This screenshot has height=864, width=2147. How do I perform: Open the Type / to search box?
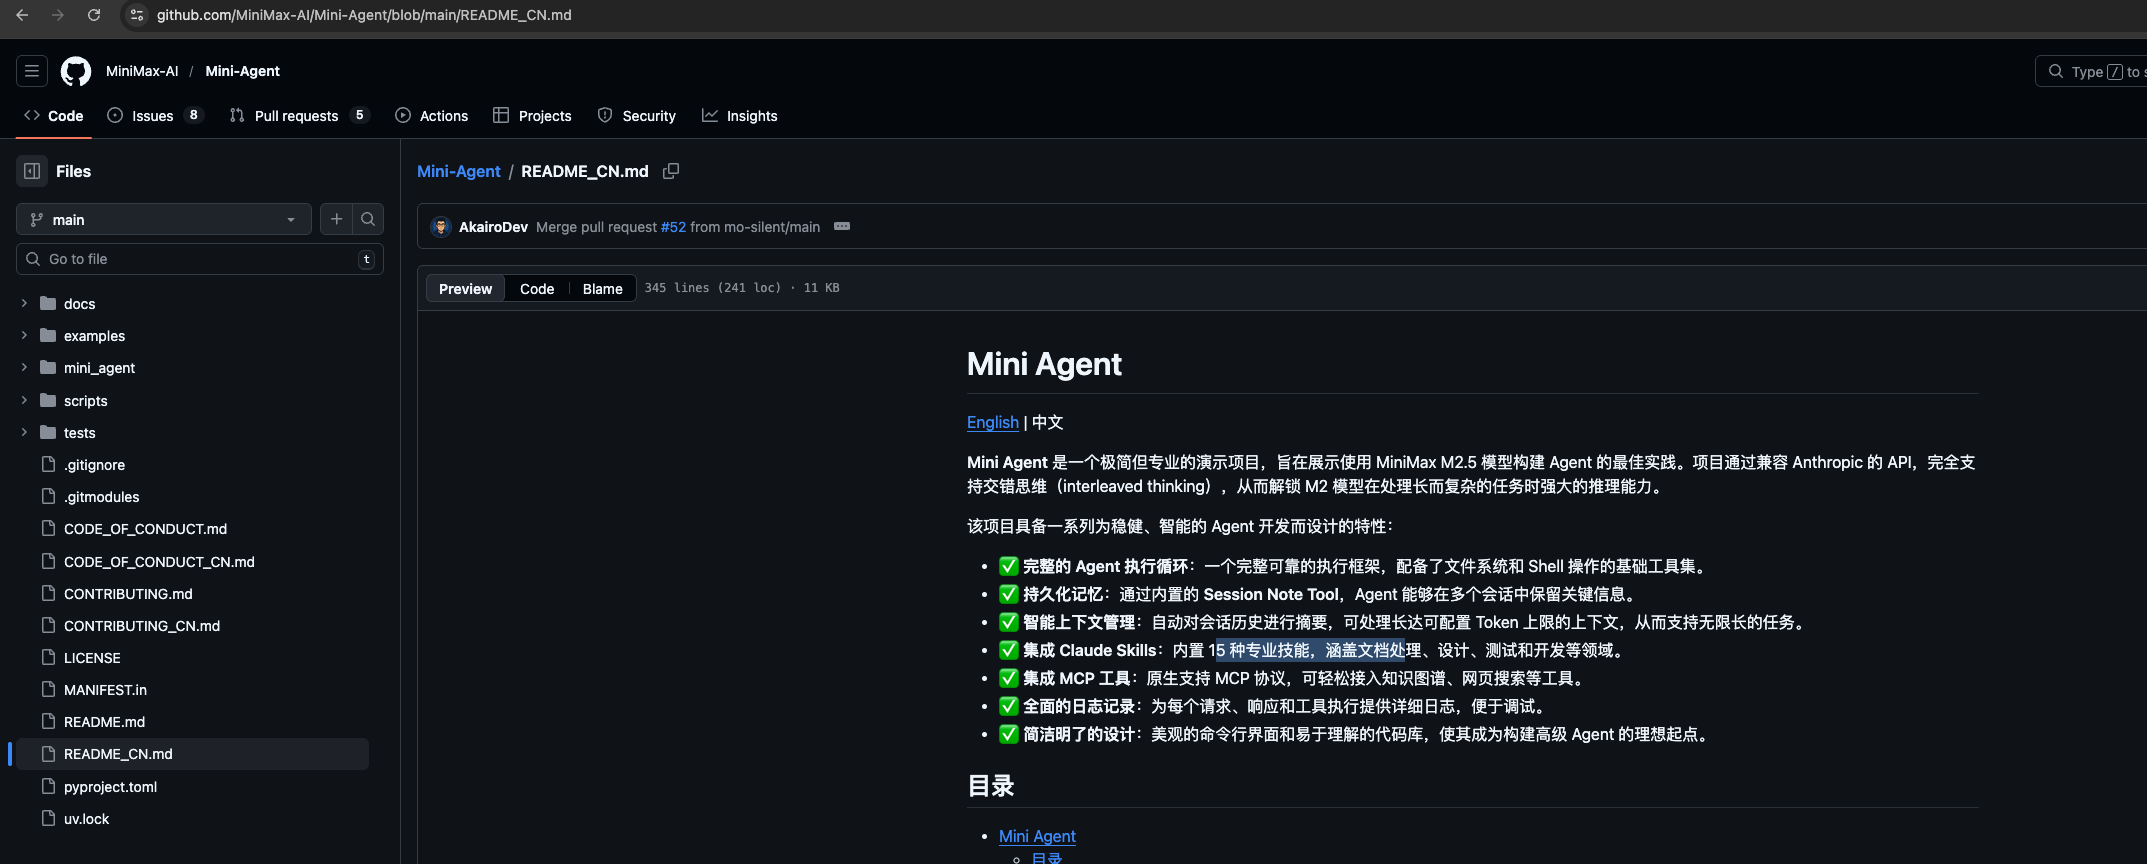point(2091,71)
